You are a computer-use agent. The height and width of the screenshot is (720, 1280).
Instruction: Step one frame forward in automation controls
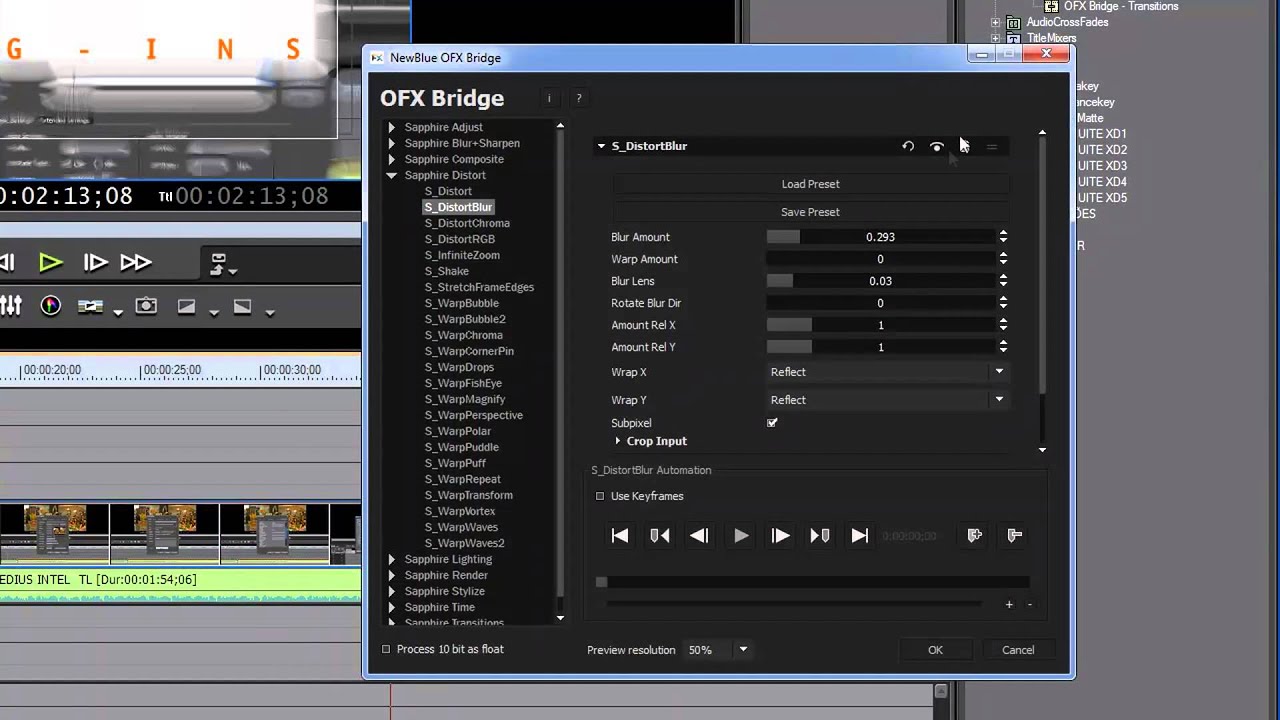coord(780,536)
